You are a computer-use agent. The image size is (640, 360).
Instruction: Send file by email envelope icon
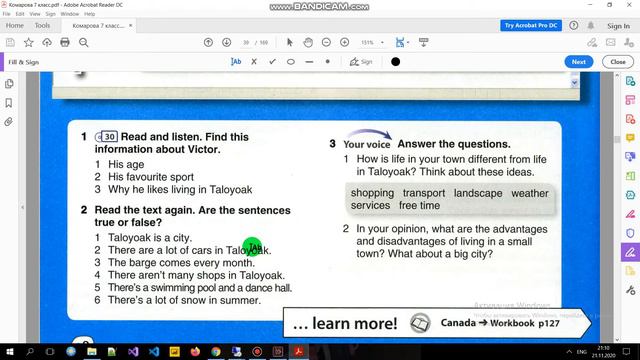611,42
